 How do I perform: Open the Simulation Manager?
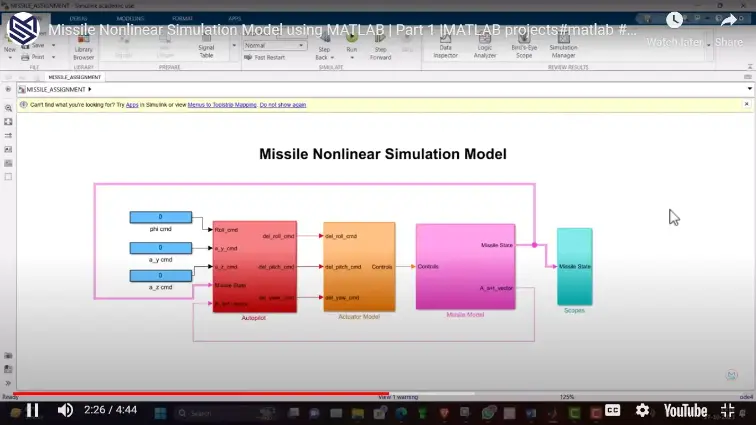coord(563,50)
